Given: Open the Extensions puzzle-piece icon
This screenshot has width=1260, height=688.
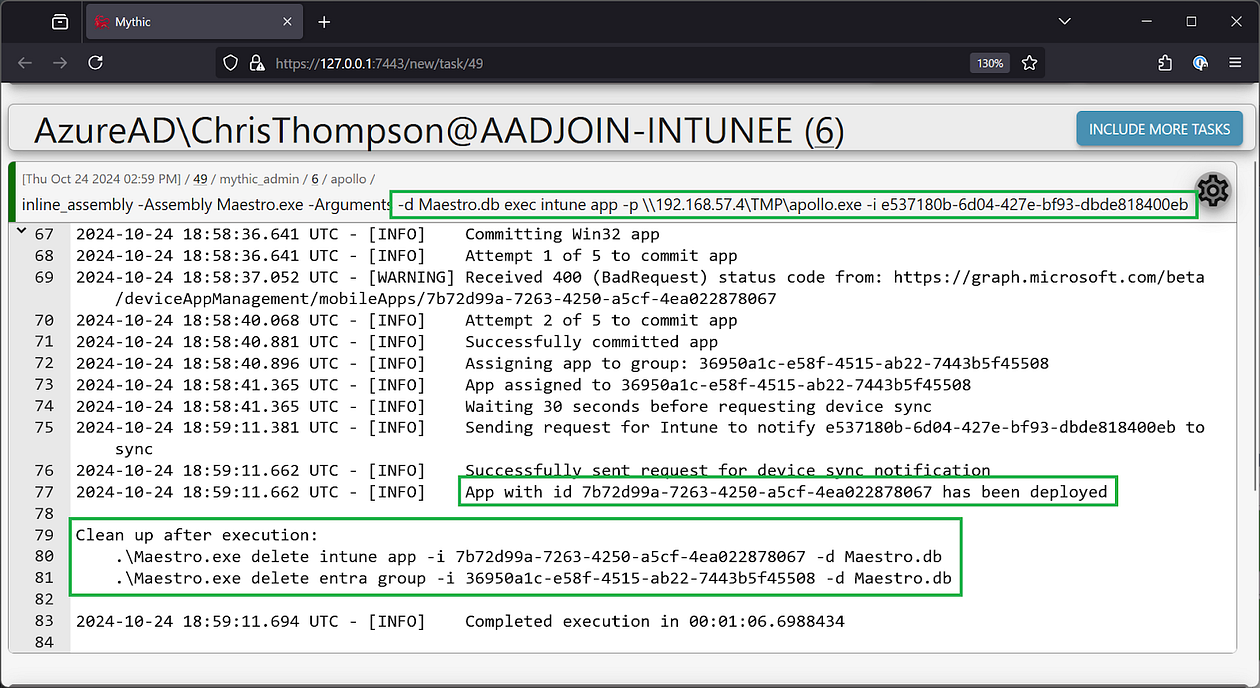Looking at the screenshot, I should 1165,63.
